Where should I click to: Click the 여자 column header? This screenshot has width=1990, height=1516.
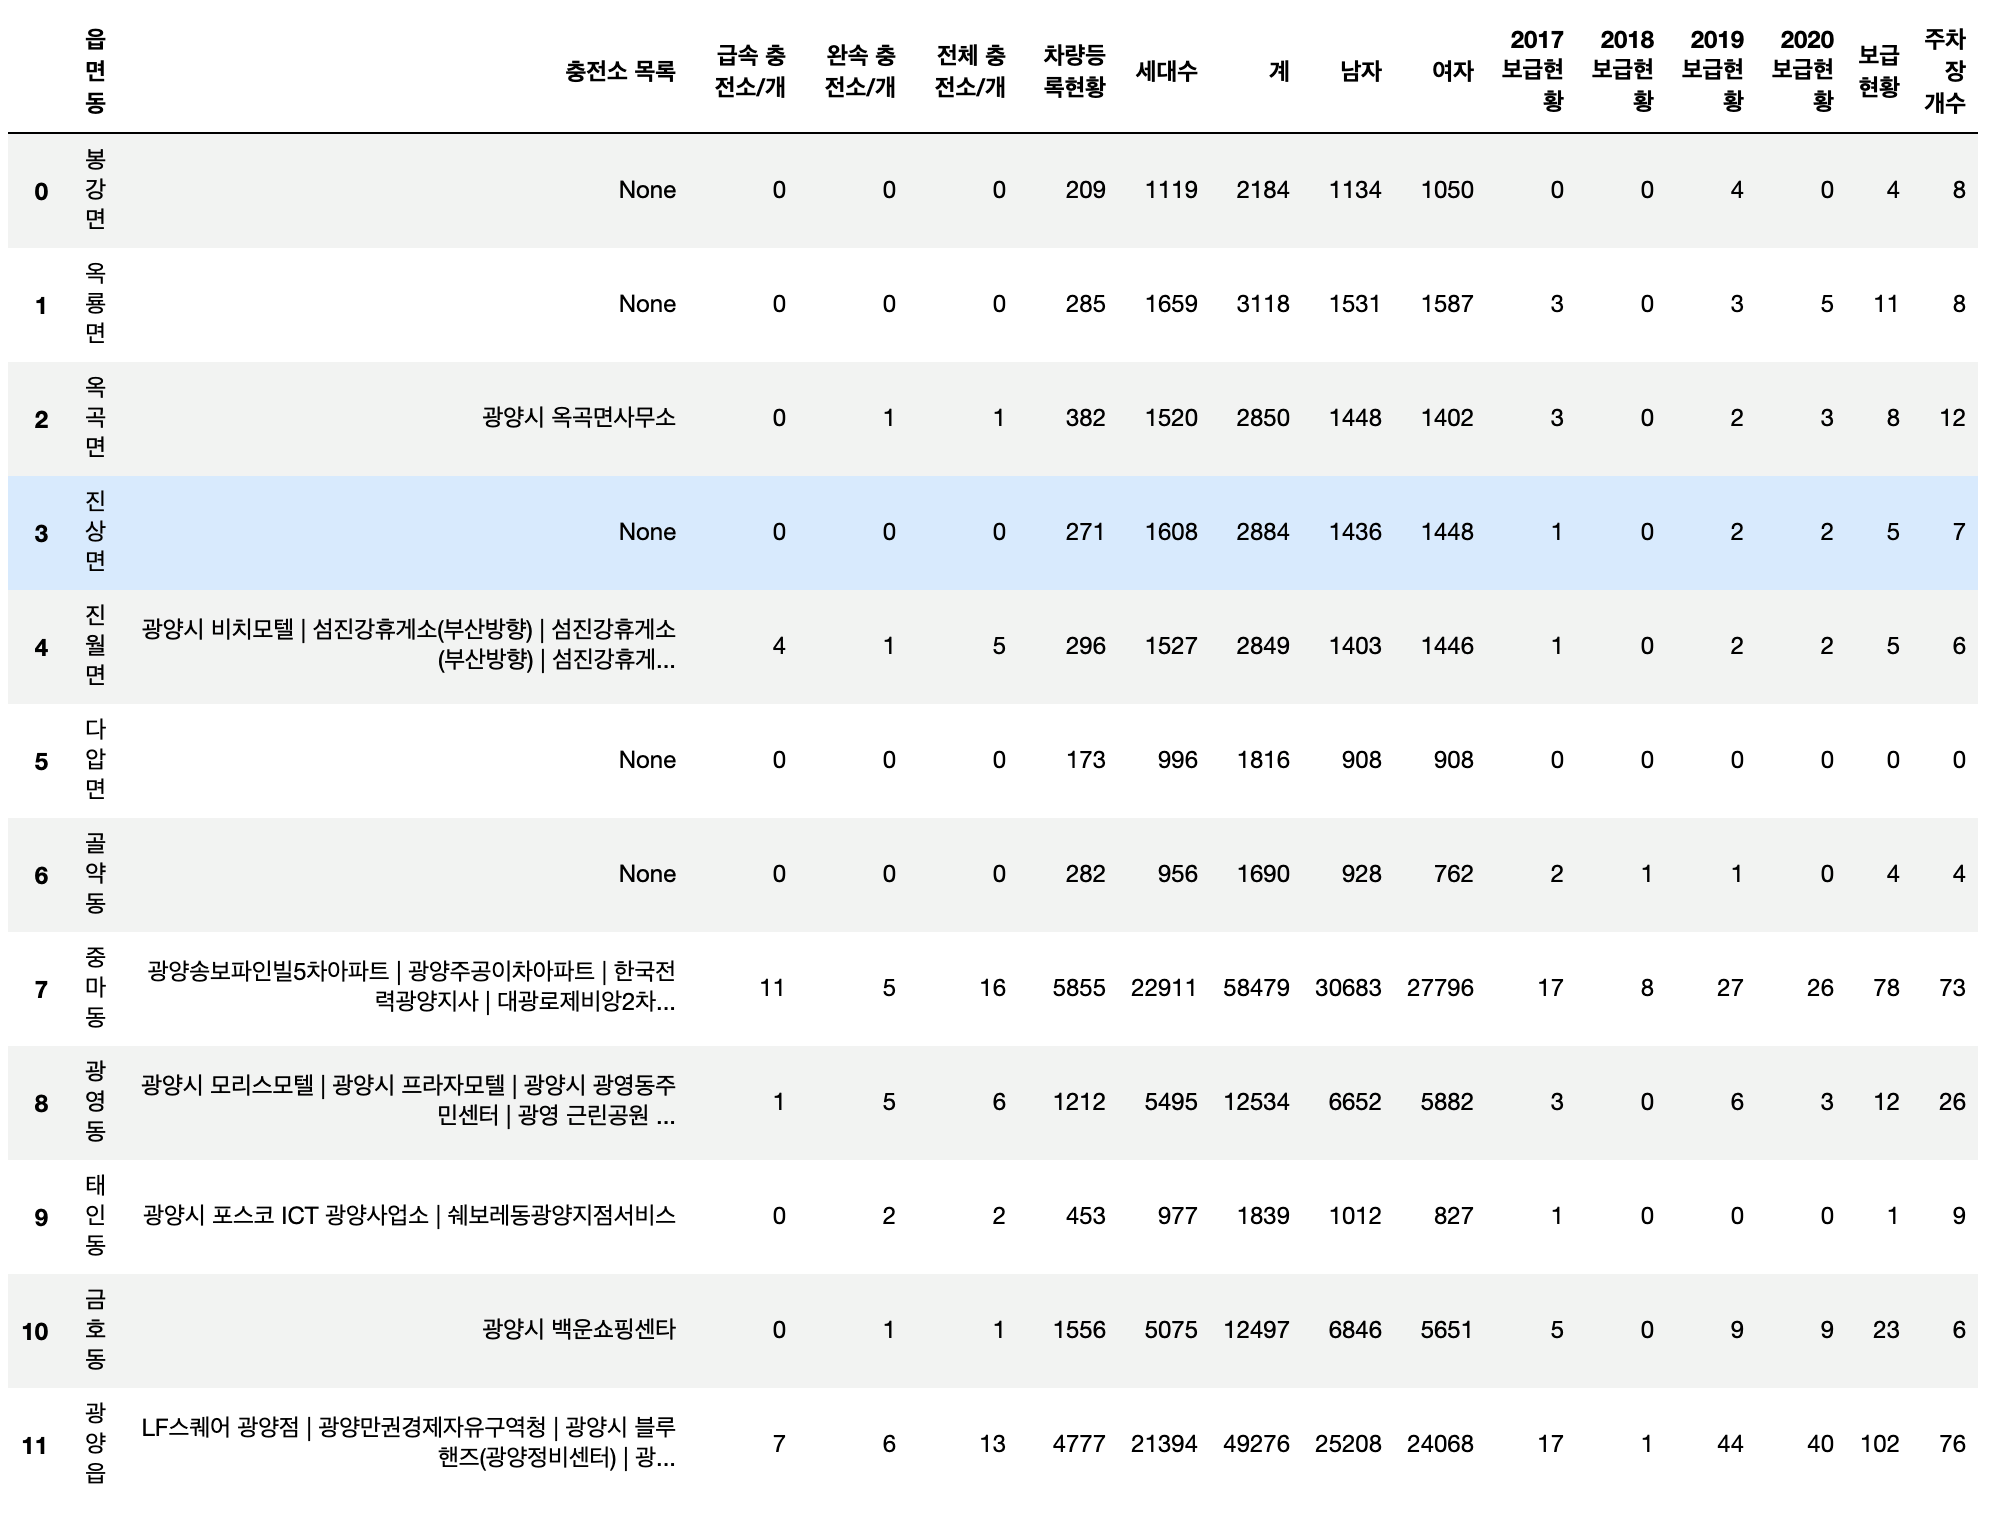click(1452, 71)
